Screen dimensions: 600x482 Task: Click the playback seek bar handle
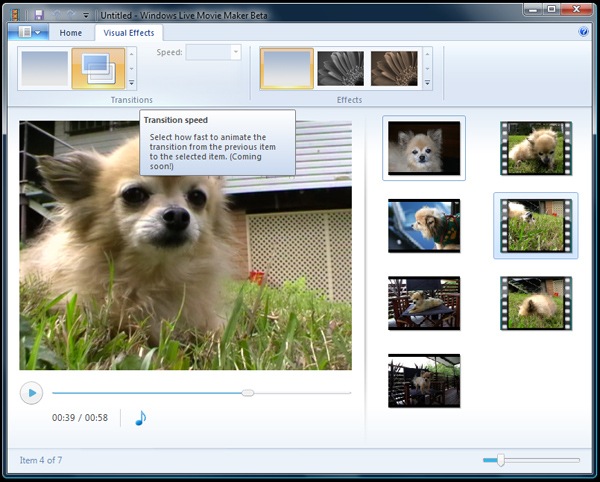(248, 393)
